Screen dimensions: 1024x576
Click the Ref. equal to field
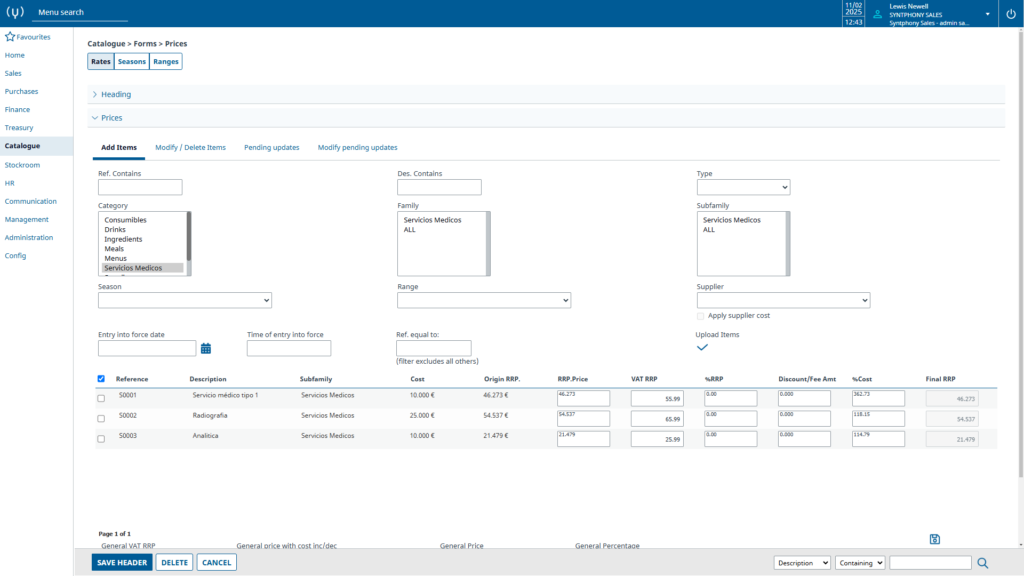tap(434, 348)
